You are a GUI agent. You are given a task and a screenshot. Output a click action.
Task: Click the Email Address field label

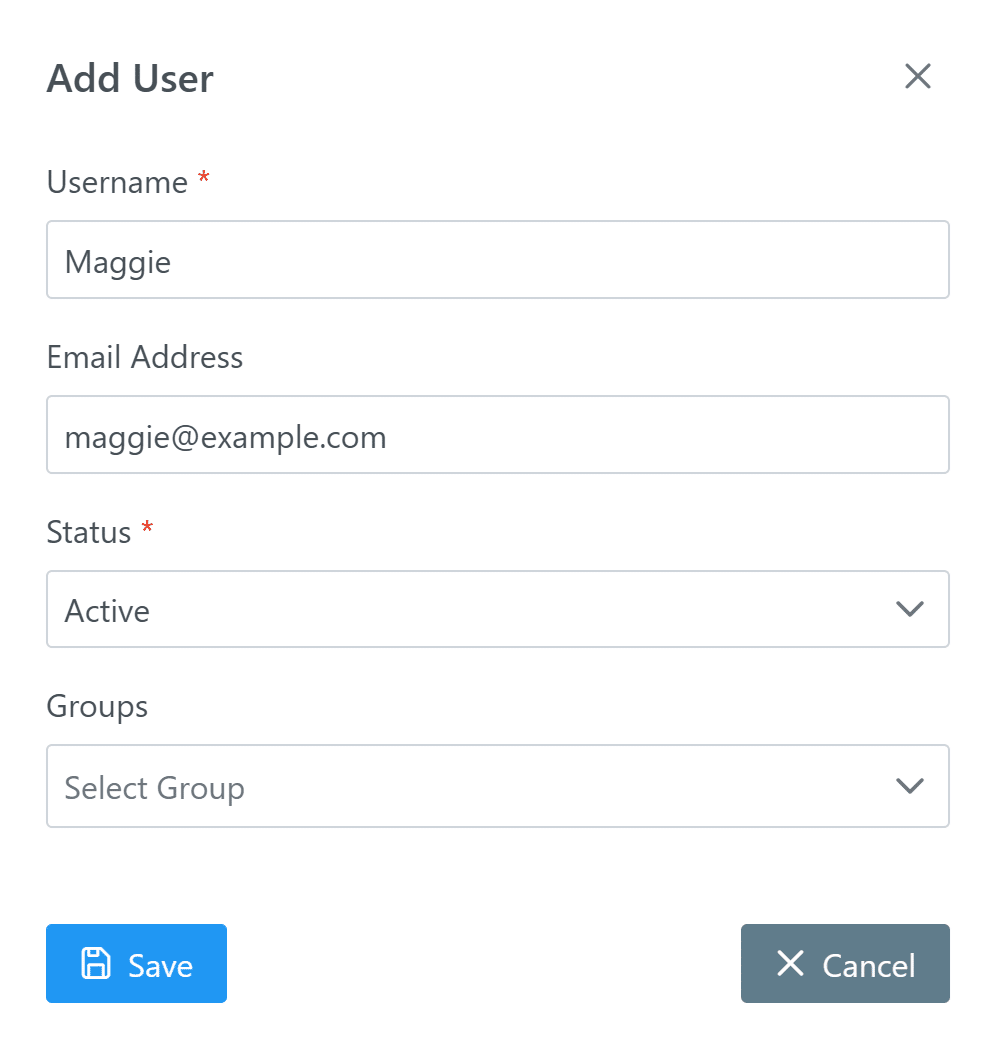point(145,358)
